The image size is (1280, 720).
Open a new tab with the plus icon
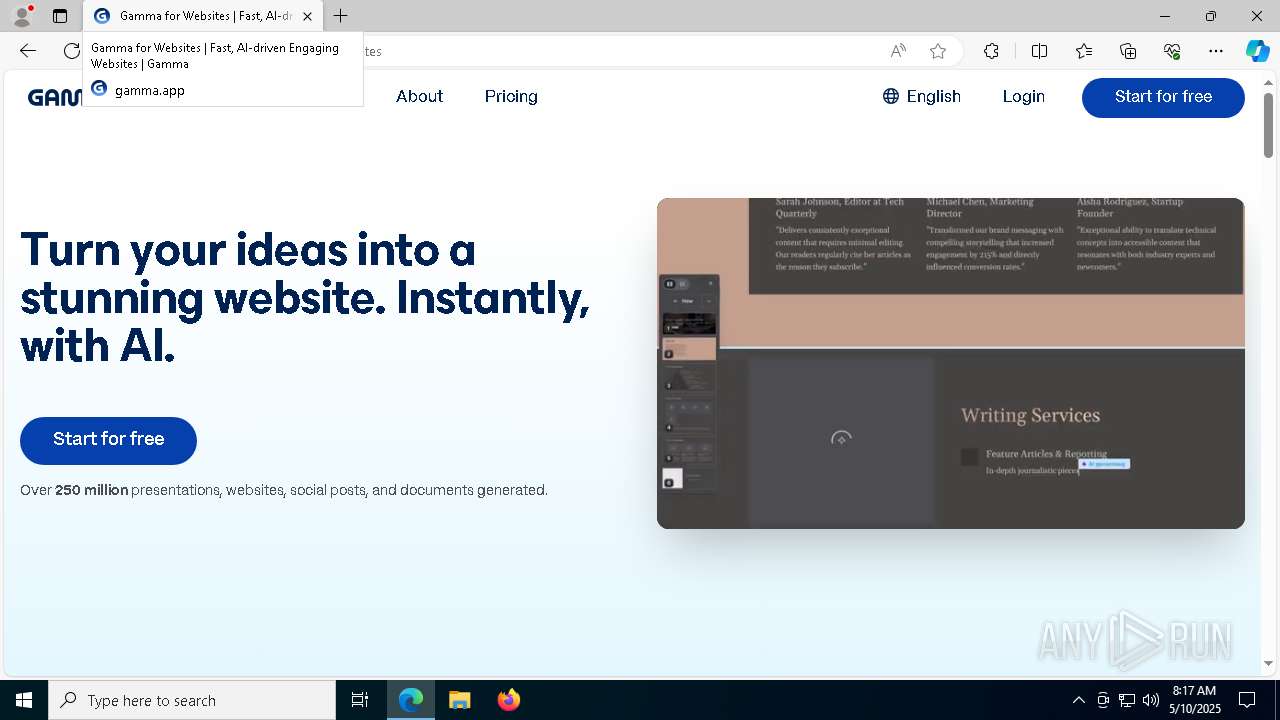341,16
